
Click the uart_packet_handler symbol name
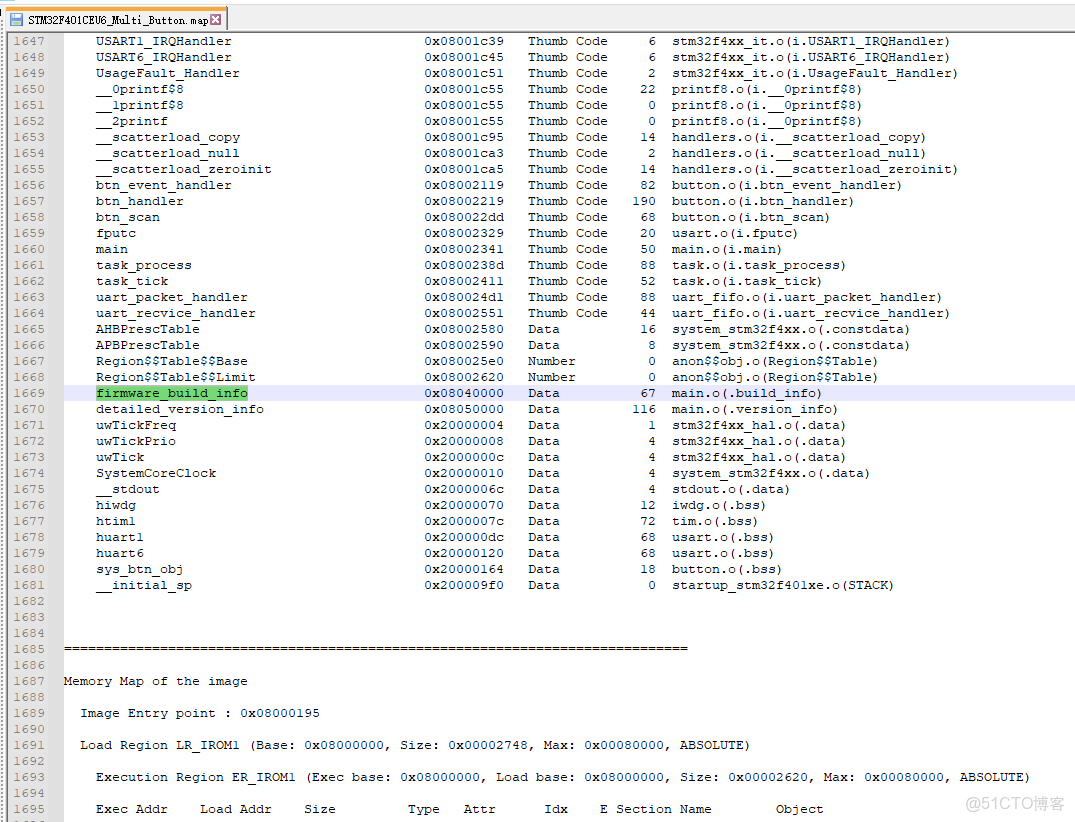(x=171, y=298)
